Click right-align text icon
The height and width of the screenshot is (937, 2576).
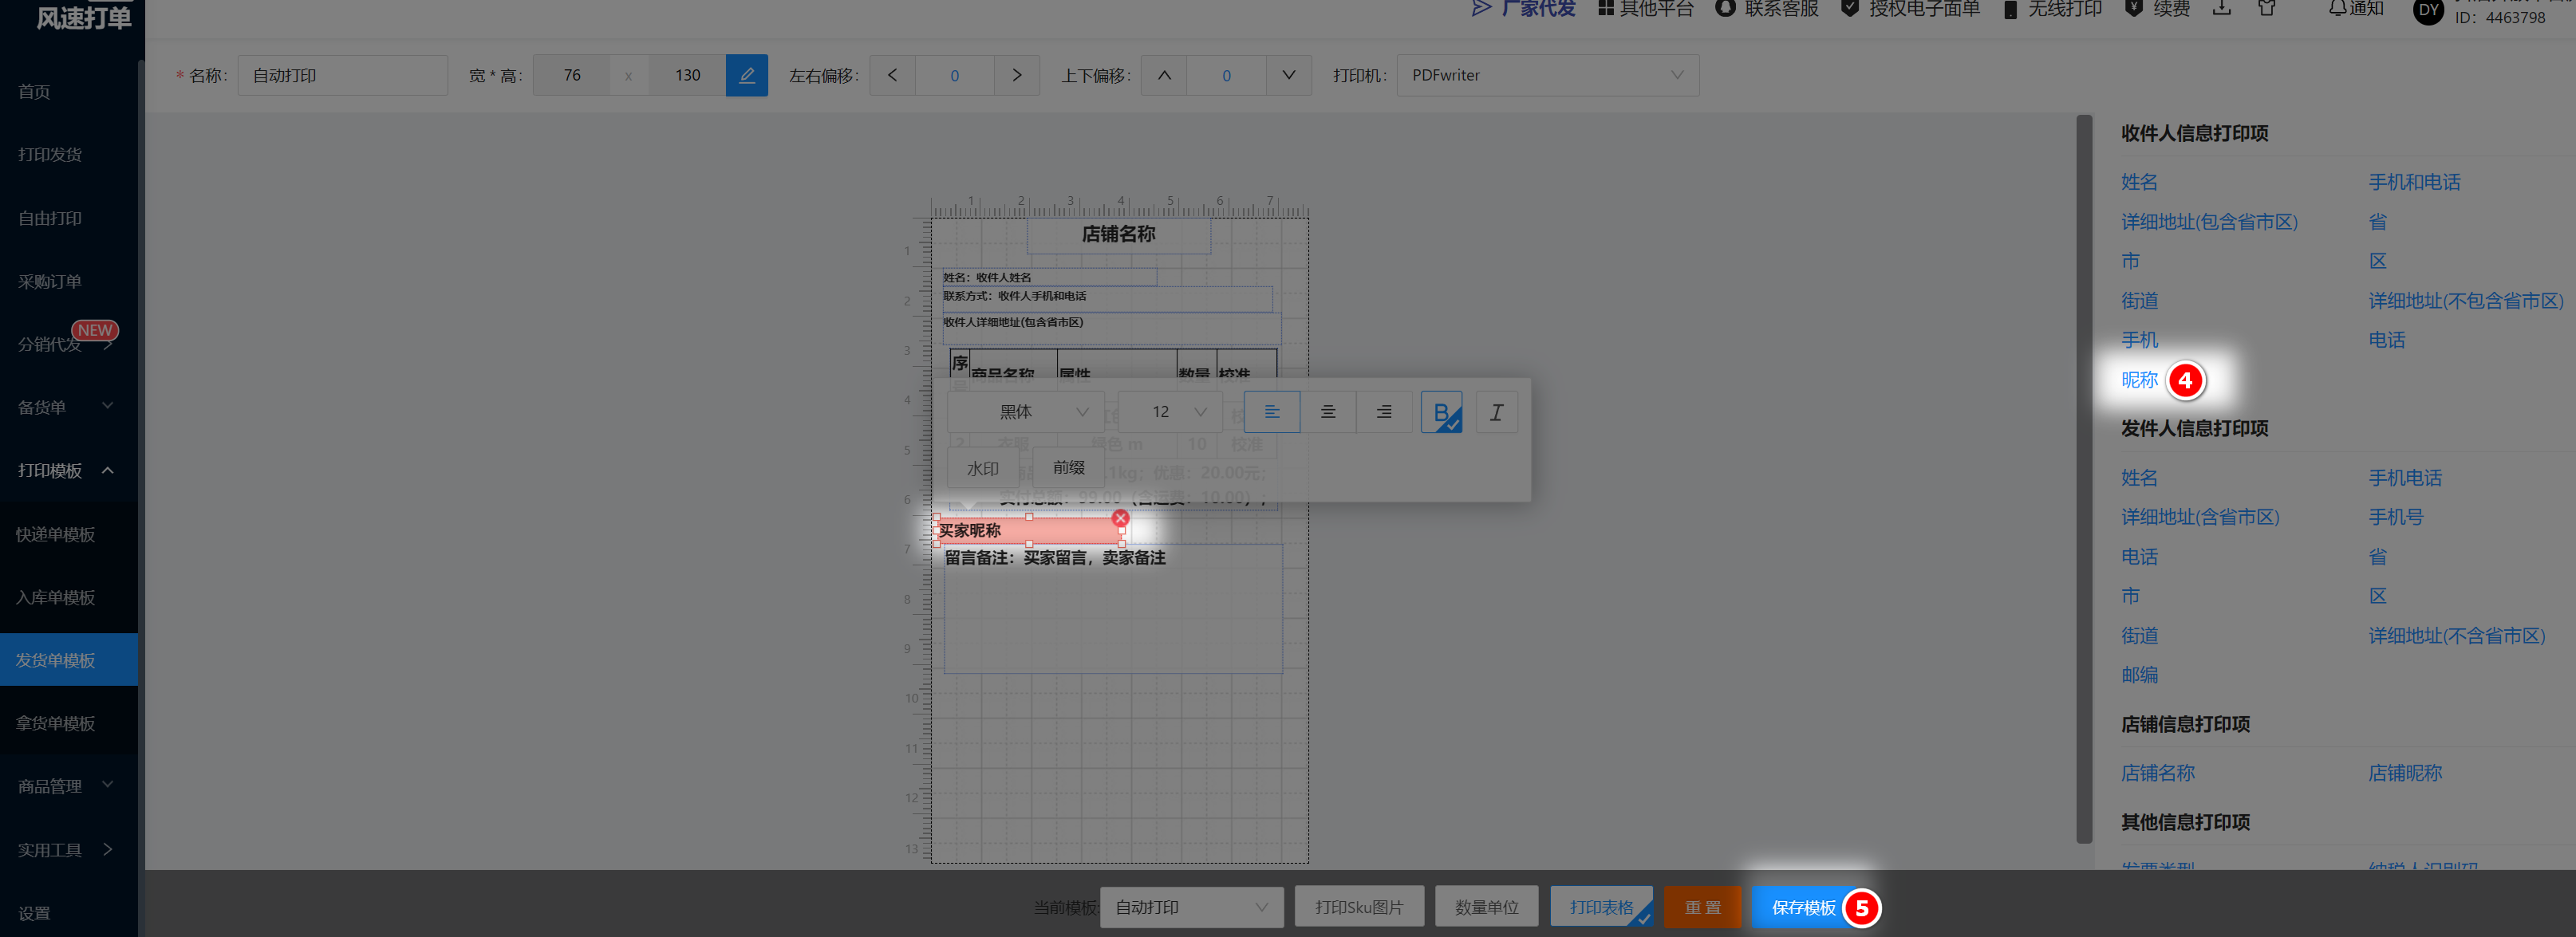coord(1383,412)
